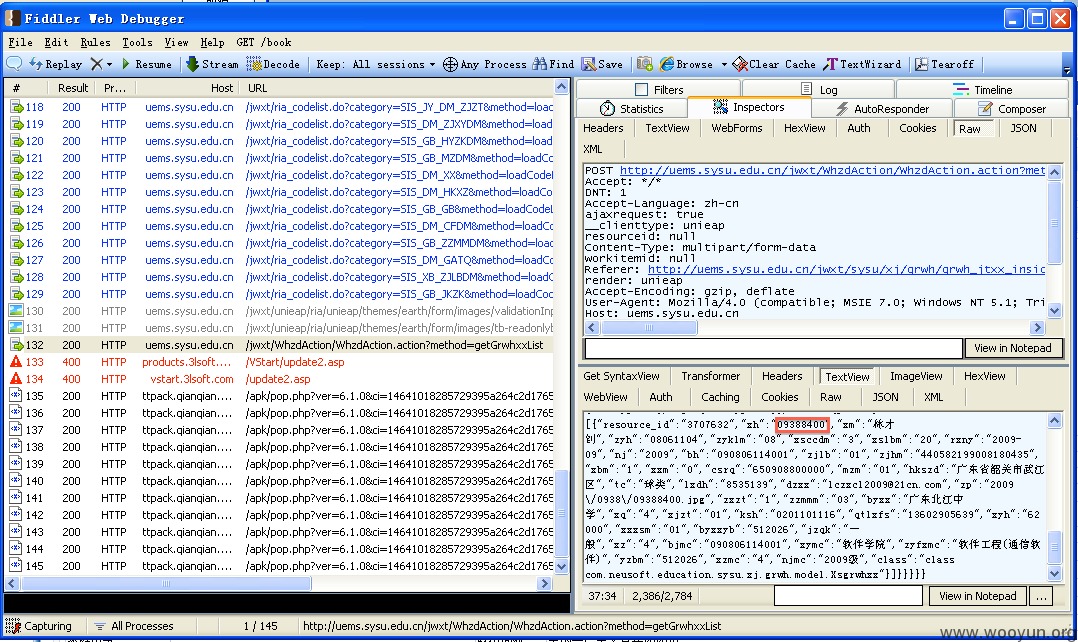The height and width of the screenshot is (642, 1078).
Task: Open the File menu
Action: coord(20,43)
